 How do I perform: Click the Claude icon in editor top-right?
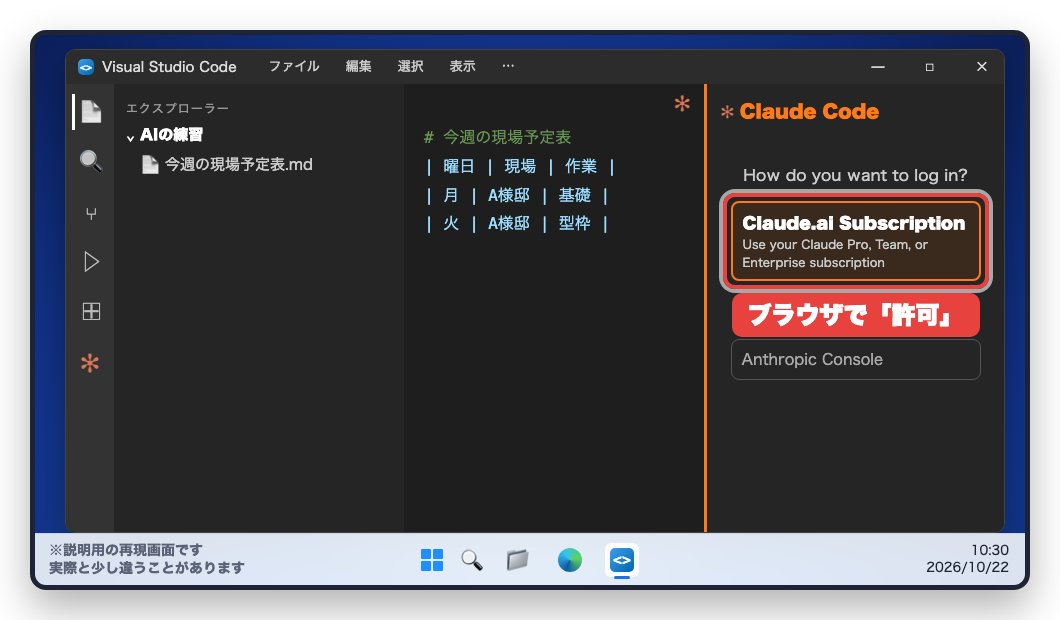click(x=682, y=103)
